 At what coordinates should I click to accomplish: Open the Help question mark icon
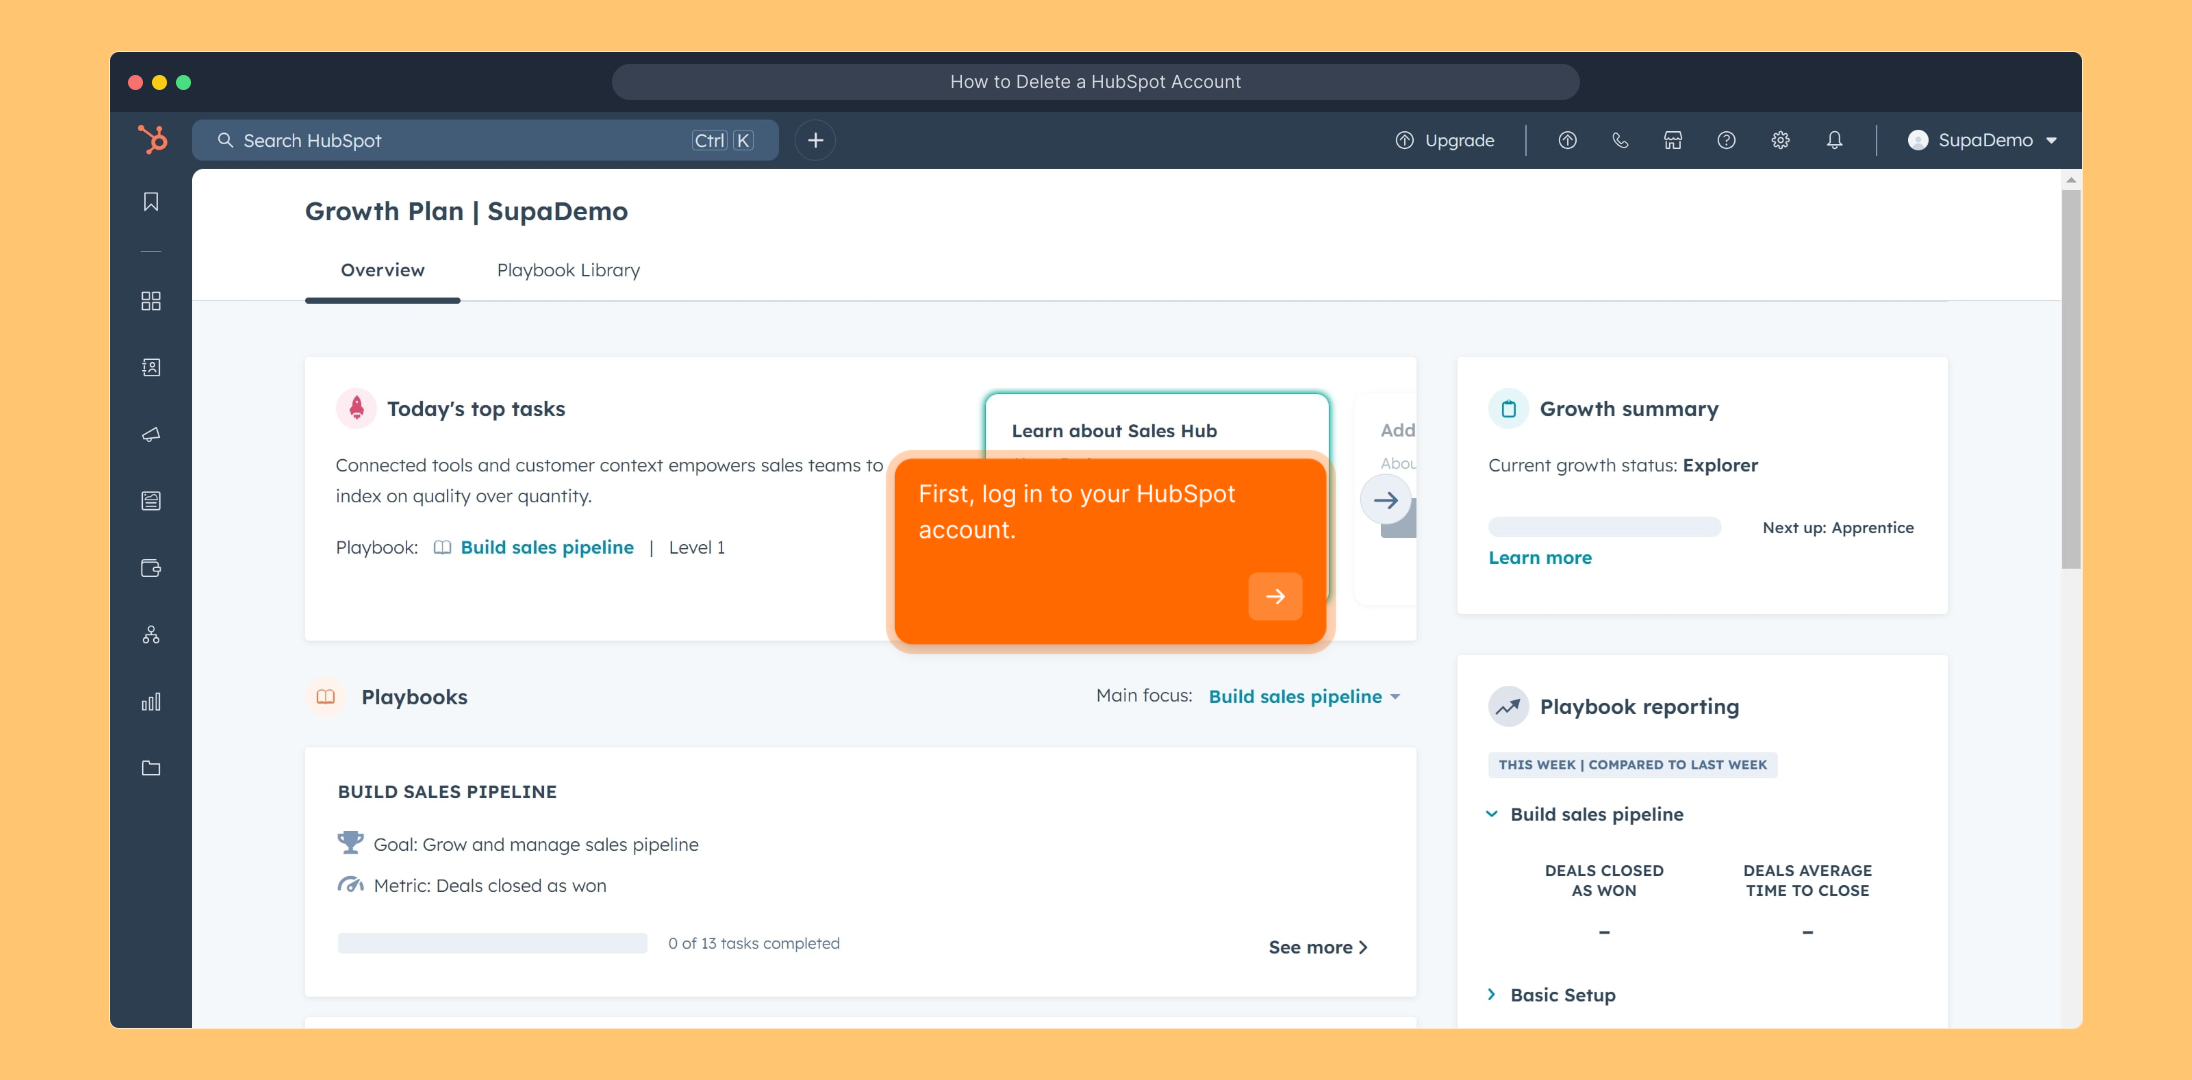click(x=1726, y=141)
